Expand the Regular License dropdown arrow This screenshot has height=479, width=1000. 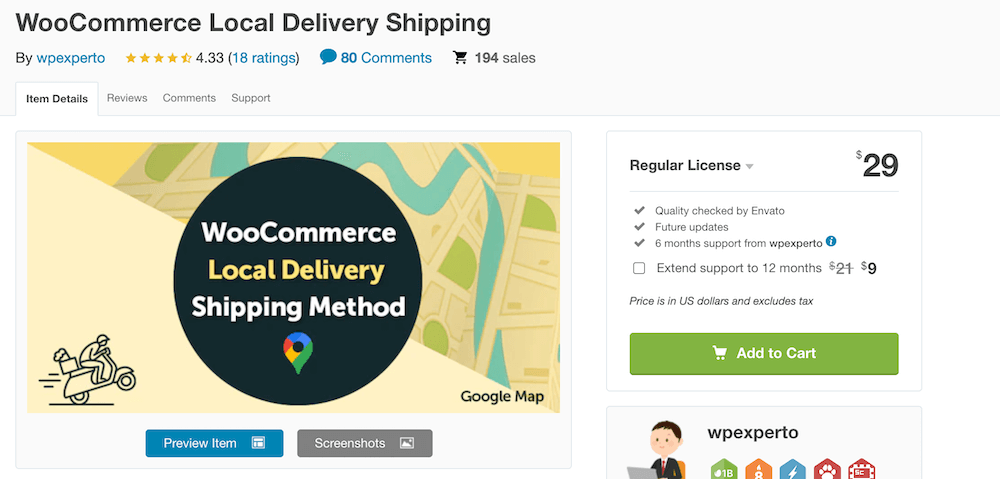(749, 166)
